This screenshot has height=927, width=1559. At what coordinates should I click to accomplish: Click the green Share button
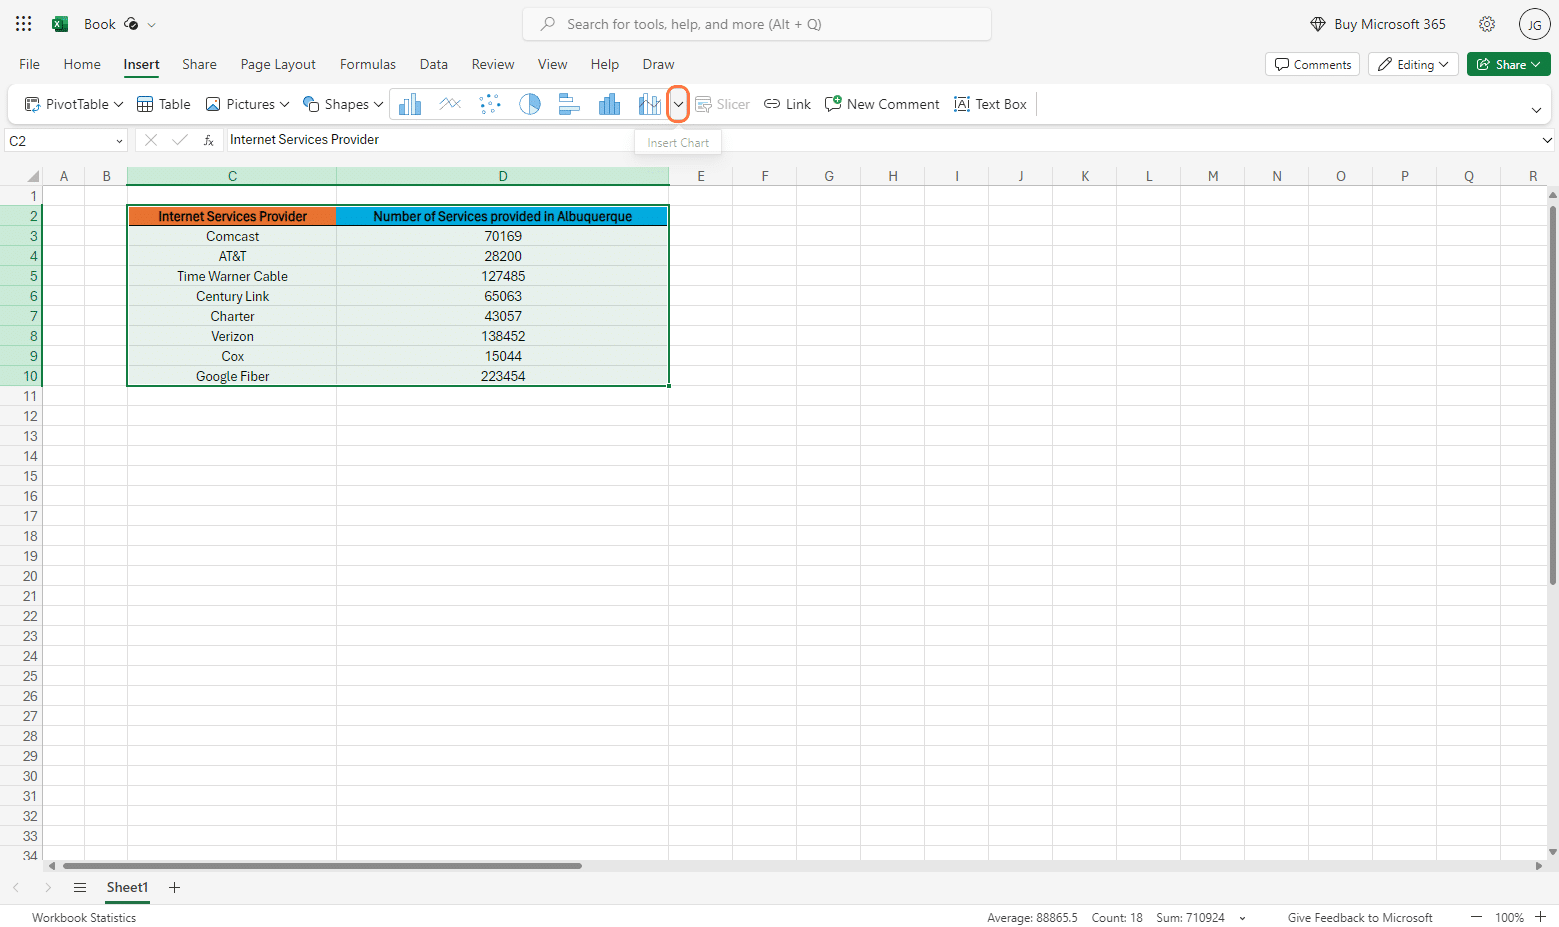pyautogui.click(x=1508, y=64)
